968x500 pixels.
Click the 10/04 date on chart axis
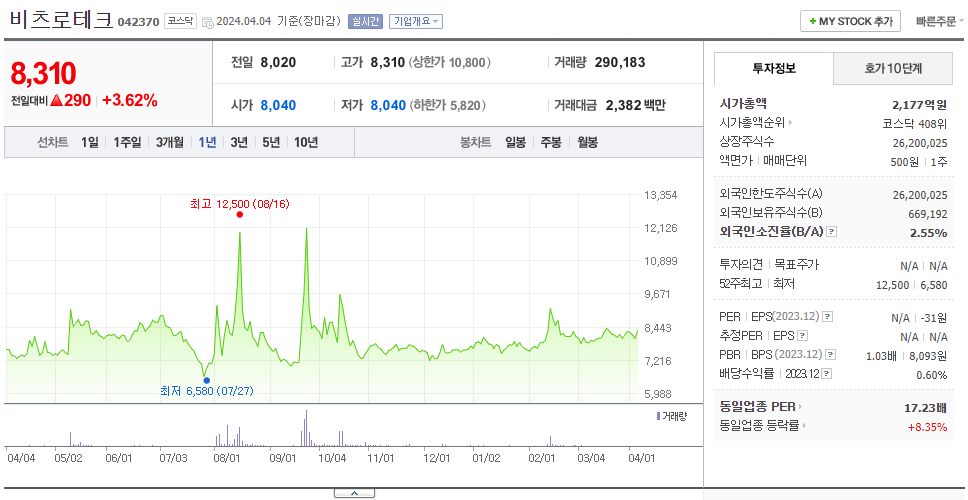tap(332, 459)
